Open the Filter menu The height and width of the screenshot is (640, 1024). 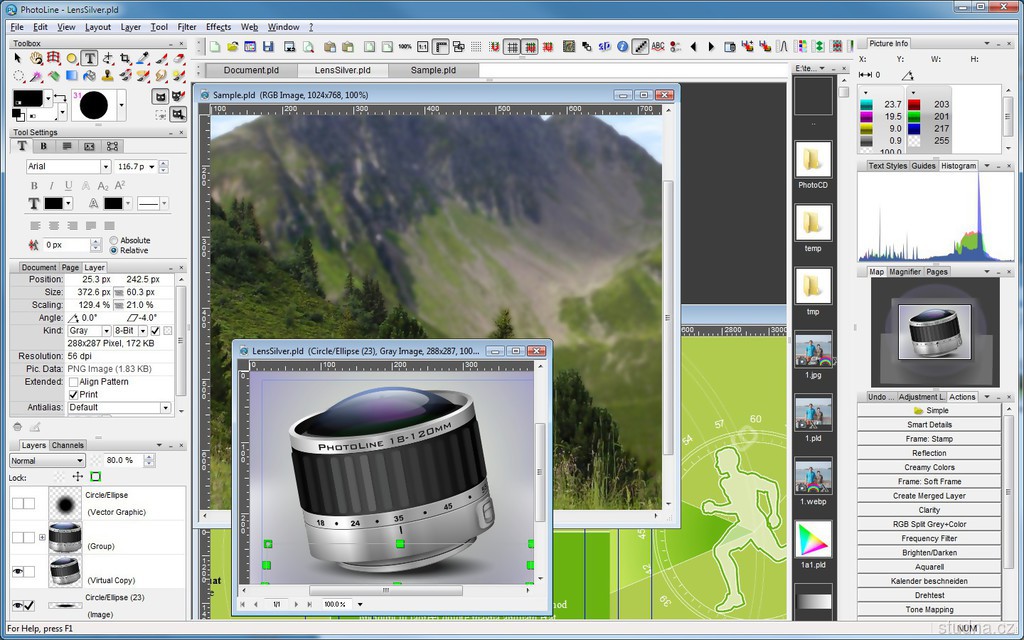click(187, 27)
